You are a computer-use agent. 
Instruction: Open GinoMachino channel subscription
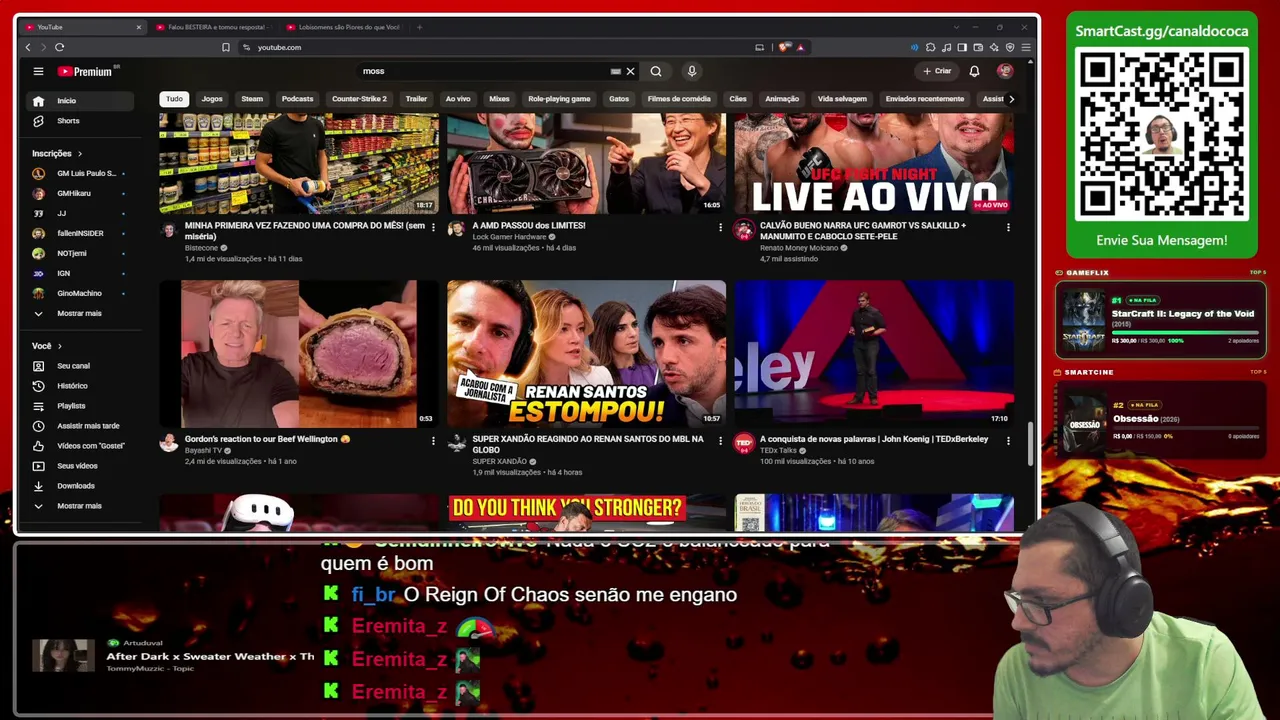pos(80,293)
